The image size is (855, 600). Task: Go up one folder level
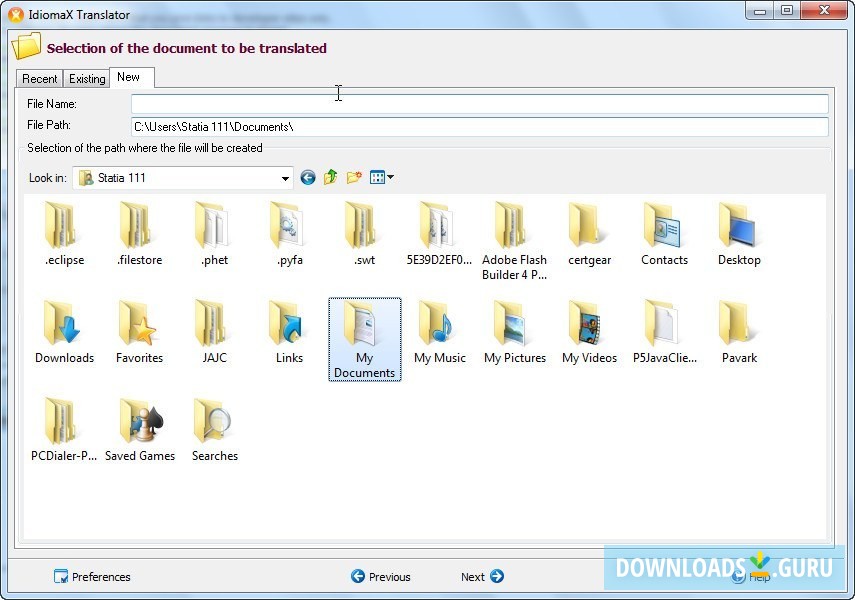[330, 177]
